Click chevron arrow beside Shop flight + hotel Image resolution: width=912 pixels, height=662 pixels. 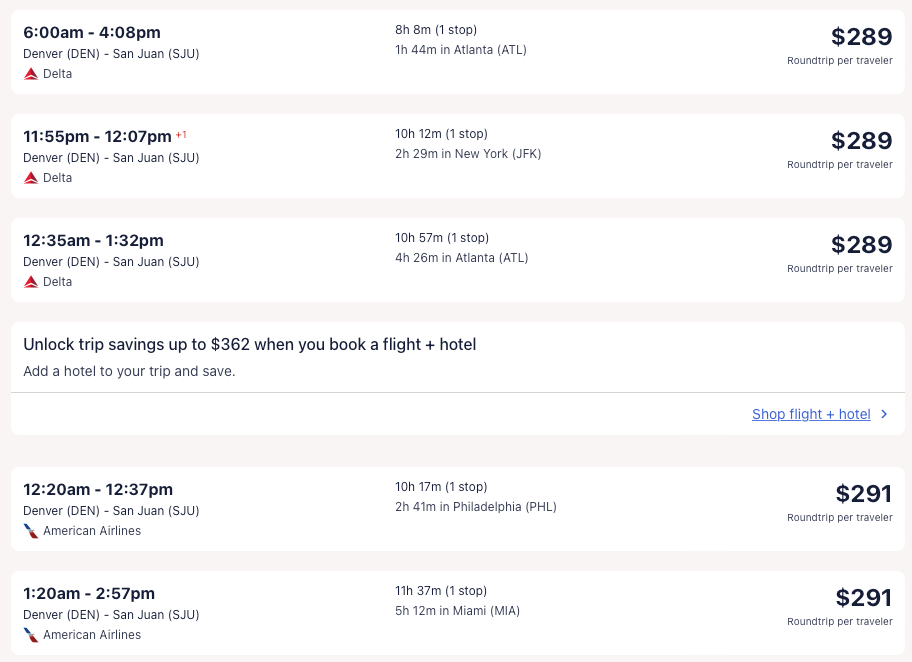pos(884,414)
